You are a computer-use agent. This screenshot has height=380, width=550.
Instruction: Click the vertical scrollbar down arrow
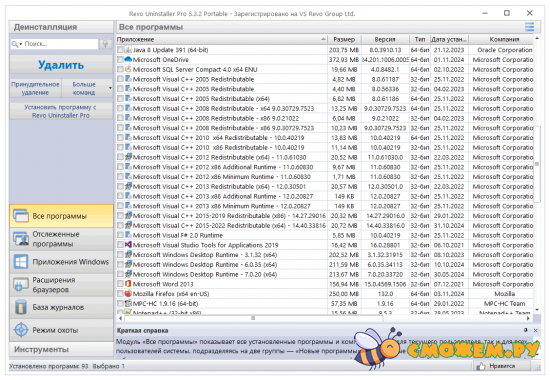click(x=537, y=310)
